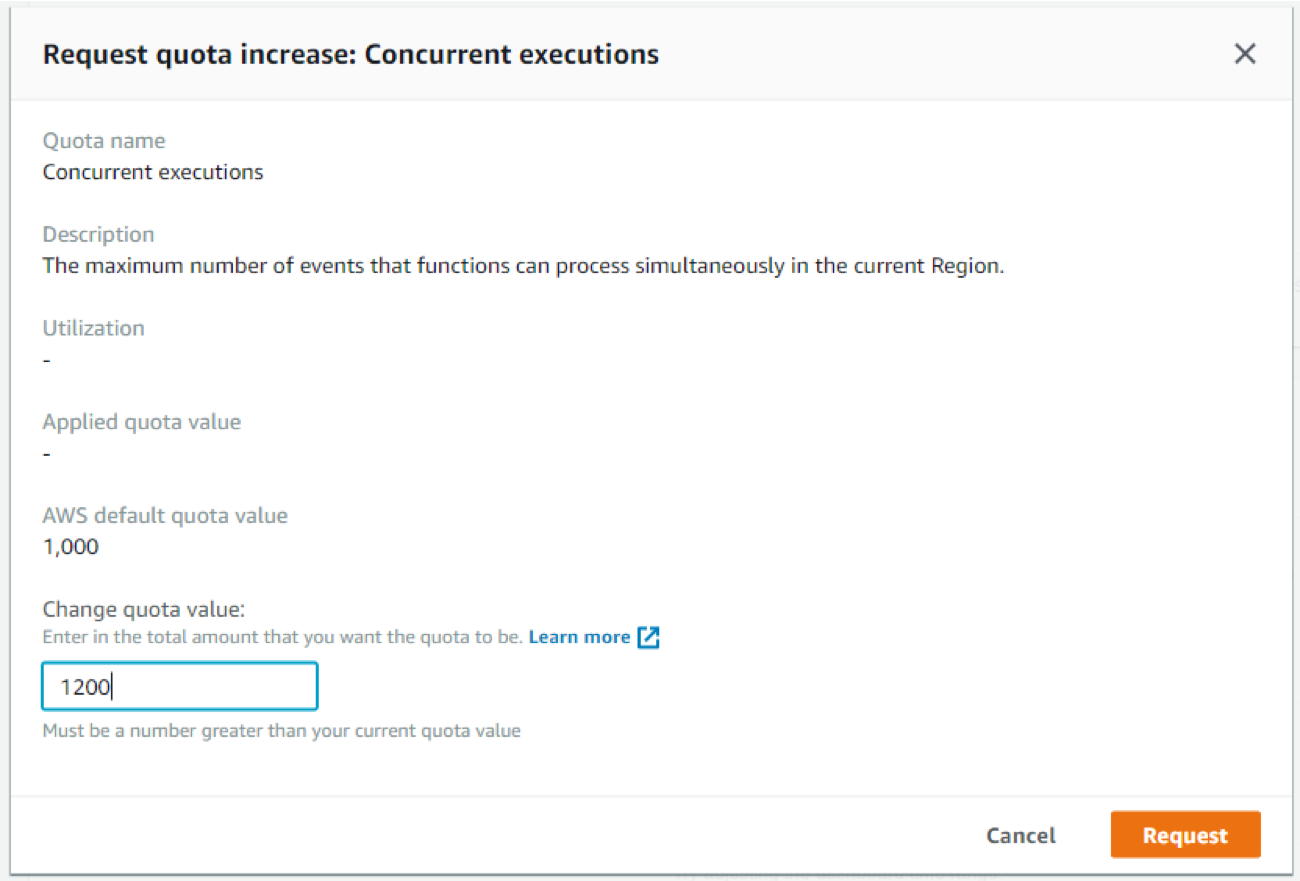Image resolution: width=1300 pixels, height=881 pixels.
Task: Submit with the orange Request button
Action: 1185,835
